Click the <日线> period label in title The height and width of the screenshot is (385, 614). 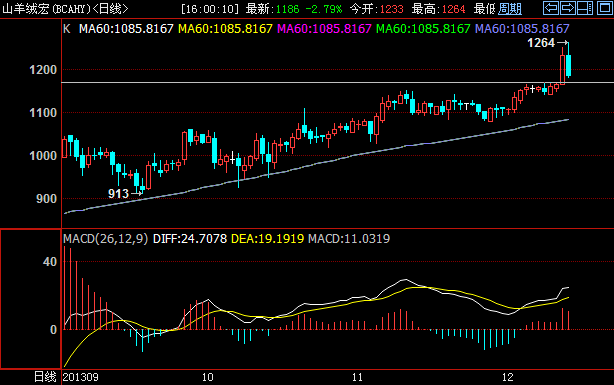[x=111, y=9]
